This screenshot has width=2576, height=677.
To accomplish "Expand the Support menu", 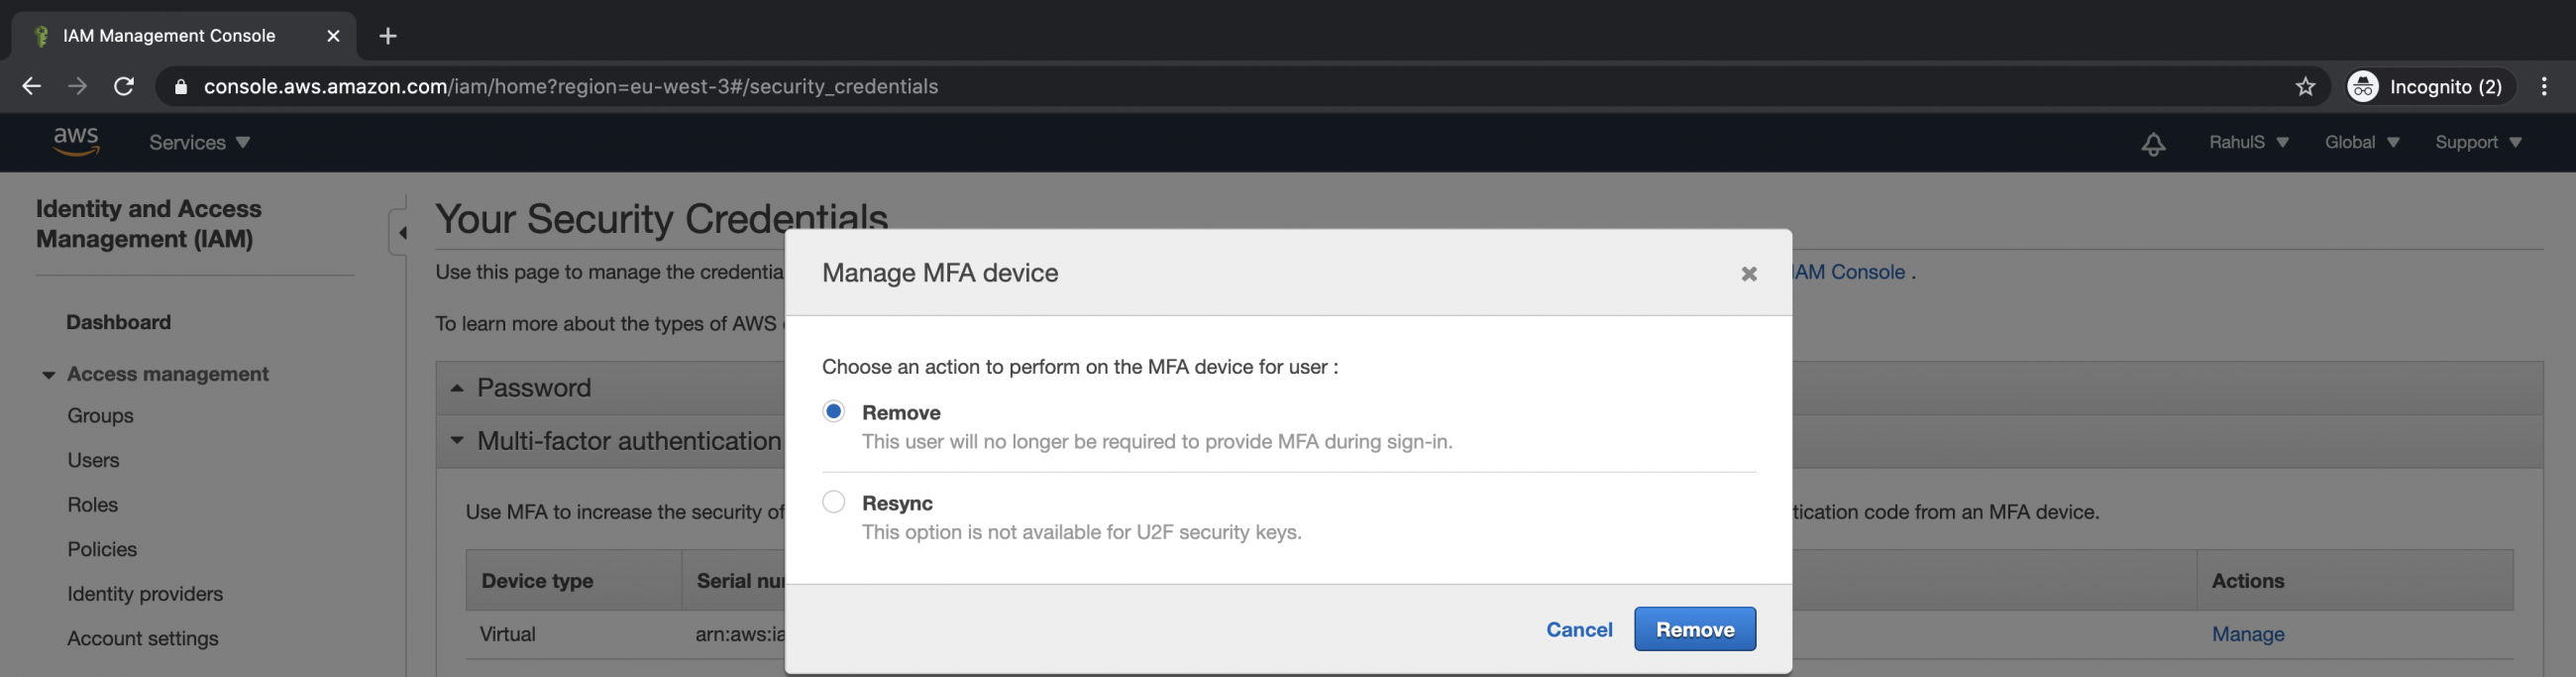I will (2477, 142).
